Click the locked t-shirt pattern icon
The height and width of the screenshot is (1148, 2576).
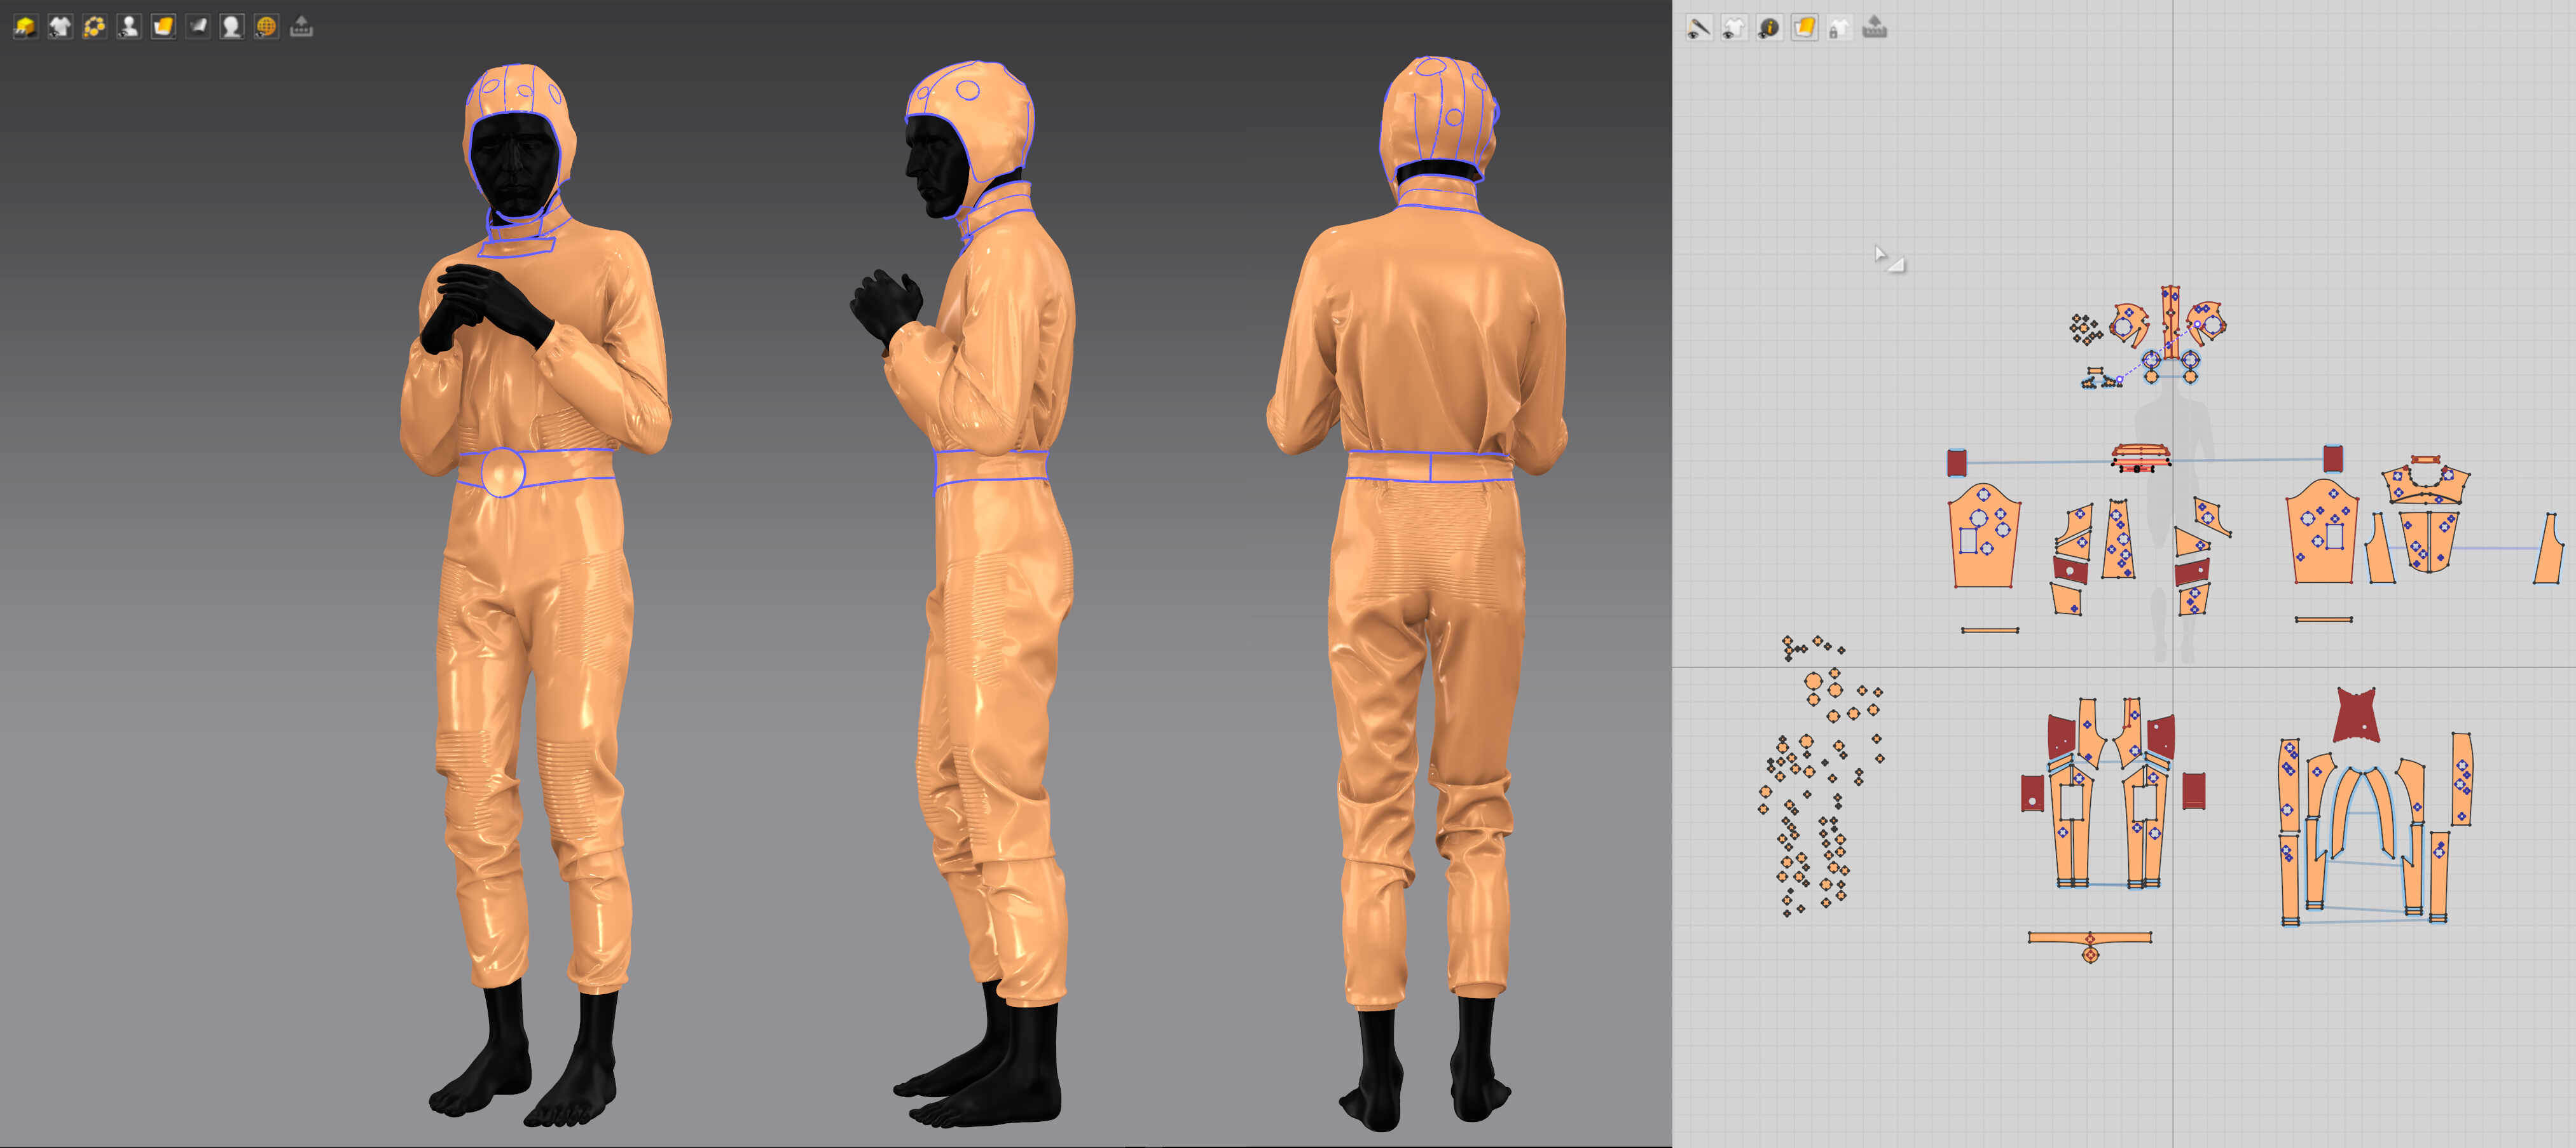pos(1839,28)
